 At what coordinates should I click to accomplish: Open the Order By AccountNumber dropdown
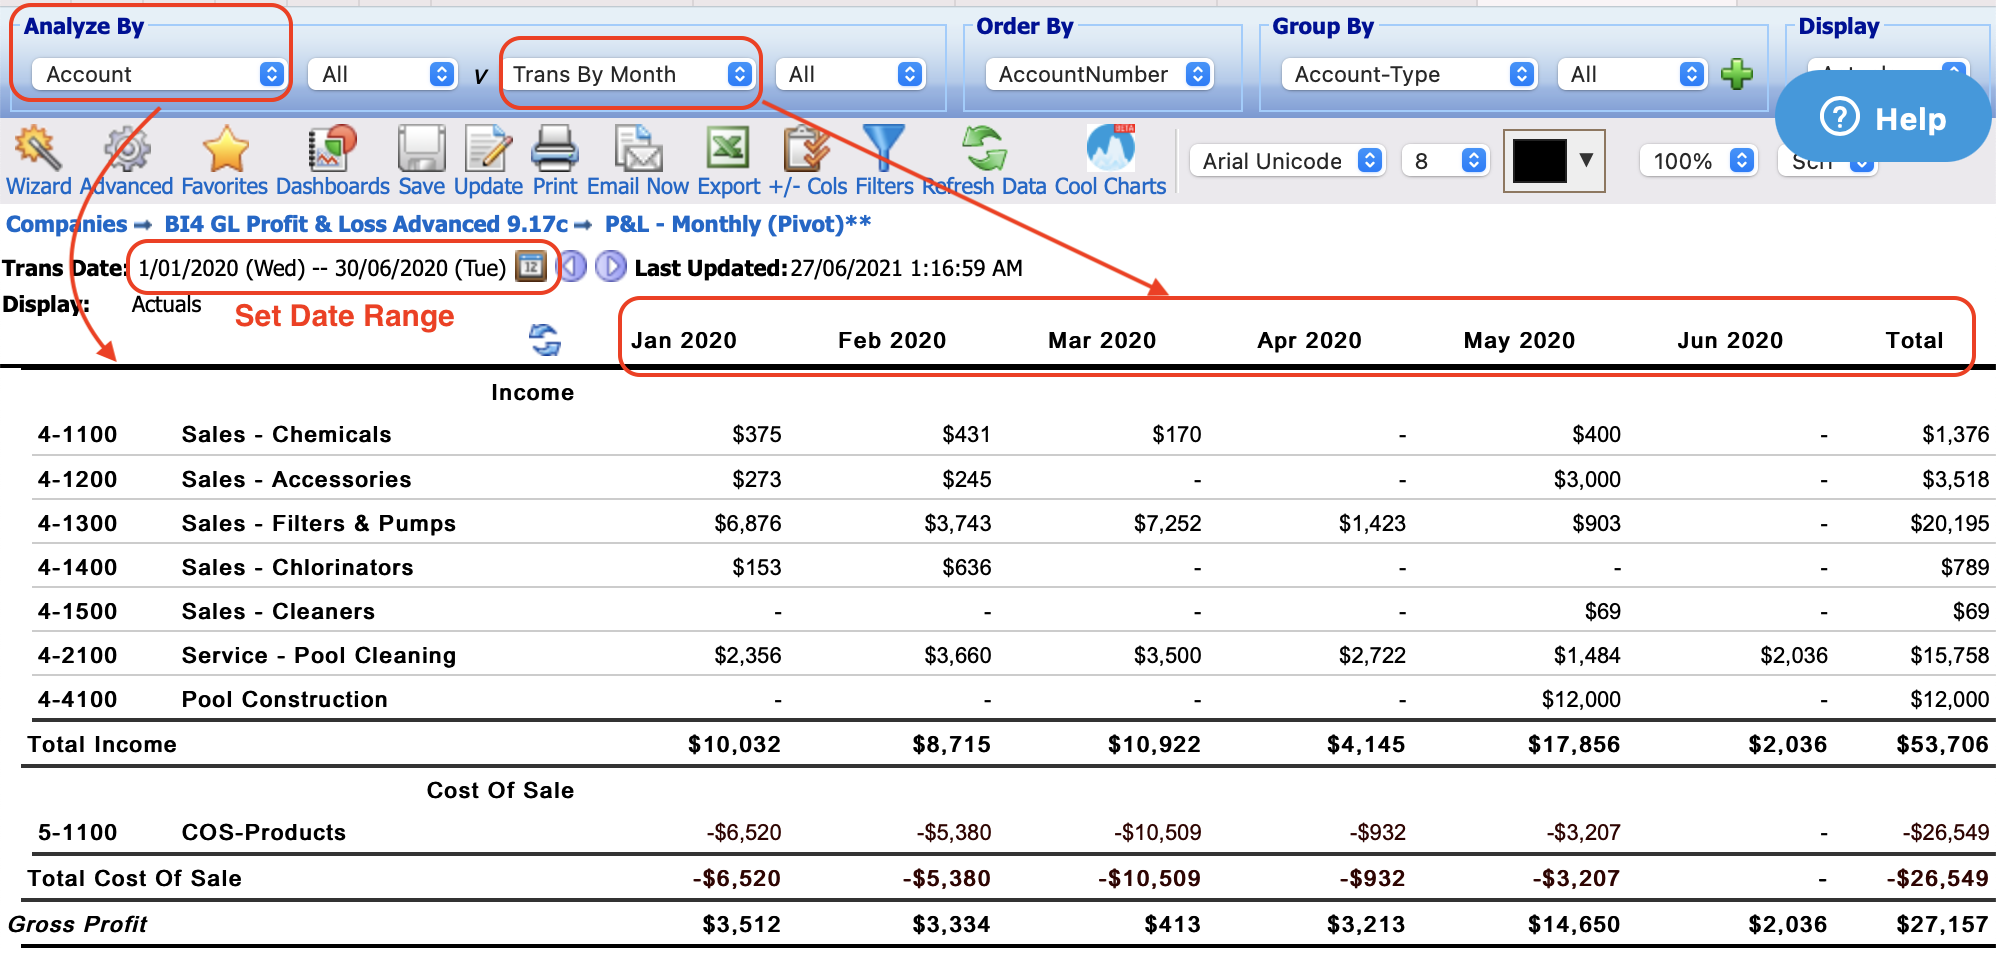point(1098,74)
